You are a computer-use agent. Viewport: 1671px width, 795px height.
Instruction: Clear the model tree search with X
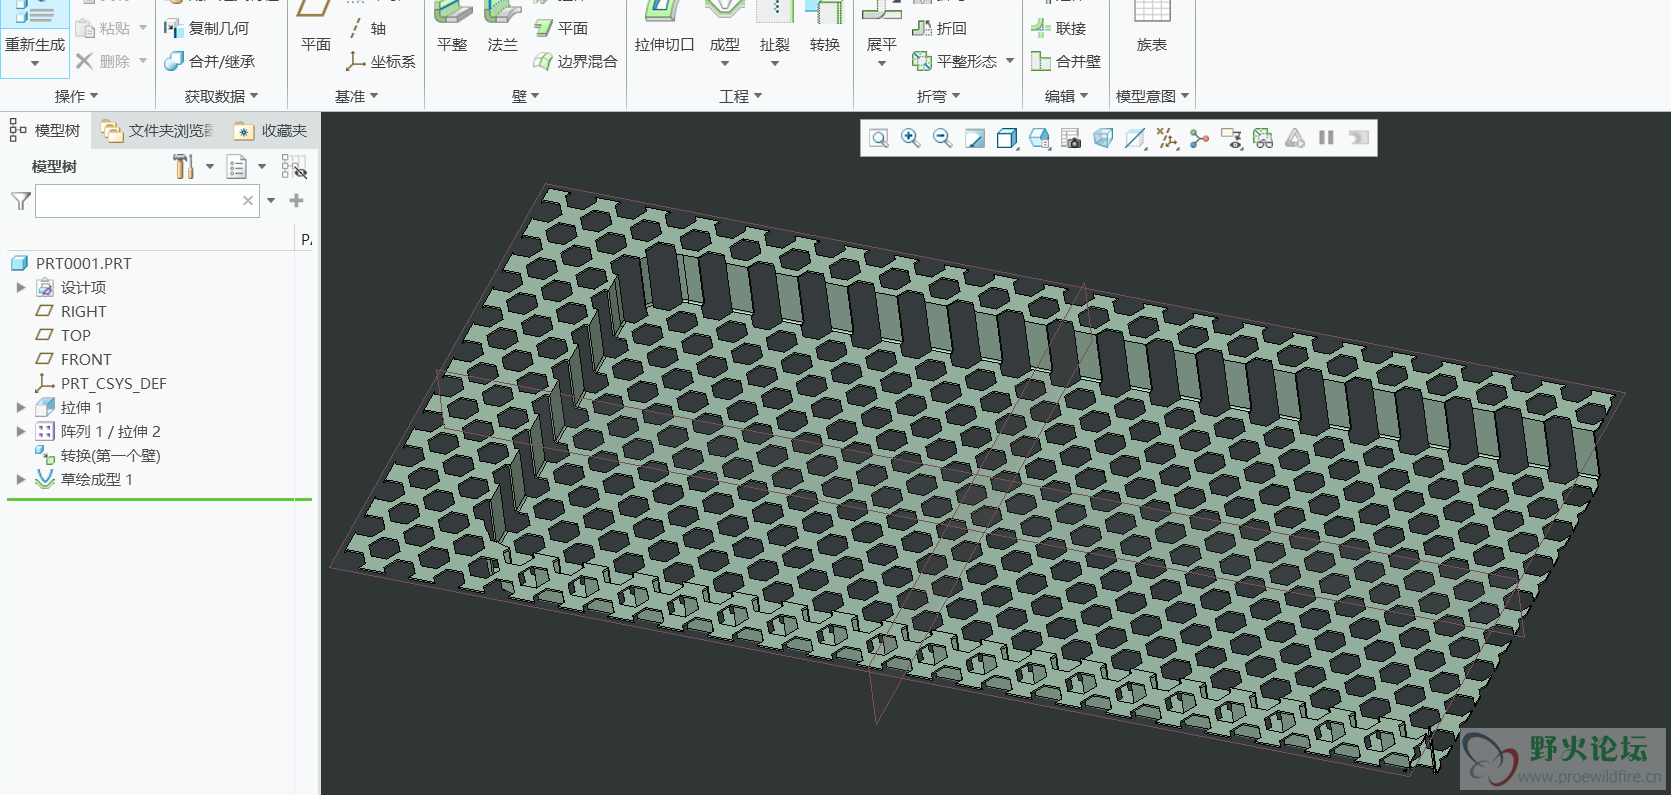(x=248, y=201)
